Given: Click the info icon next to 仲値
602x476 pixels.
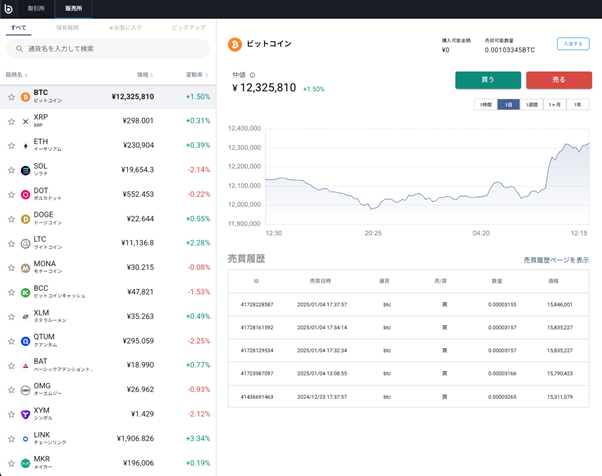Looking at the screenshot, I should (x=252, y=75).
